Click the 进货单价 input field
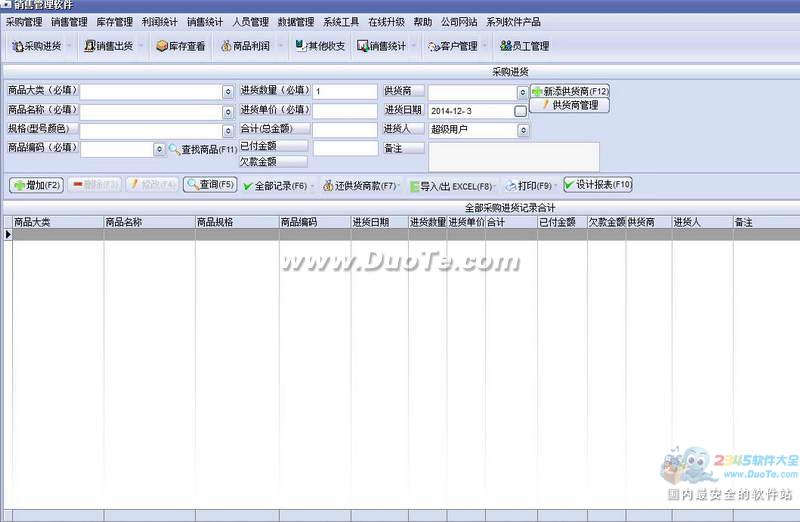 click(x=344, y=111)
